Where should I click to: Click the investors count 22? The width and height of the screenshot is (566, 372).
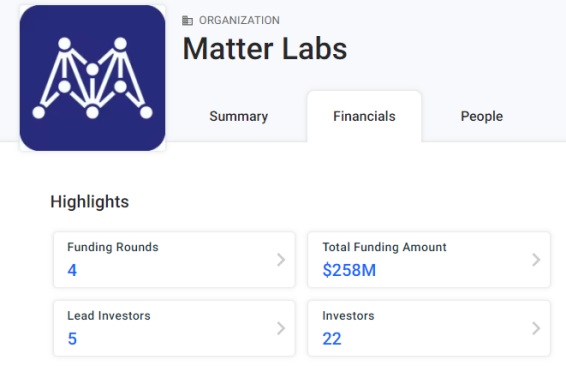click(332, 339)
